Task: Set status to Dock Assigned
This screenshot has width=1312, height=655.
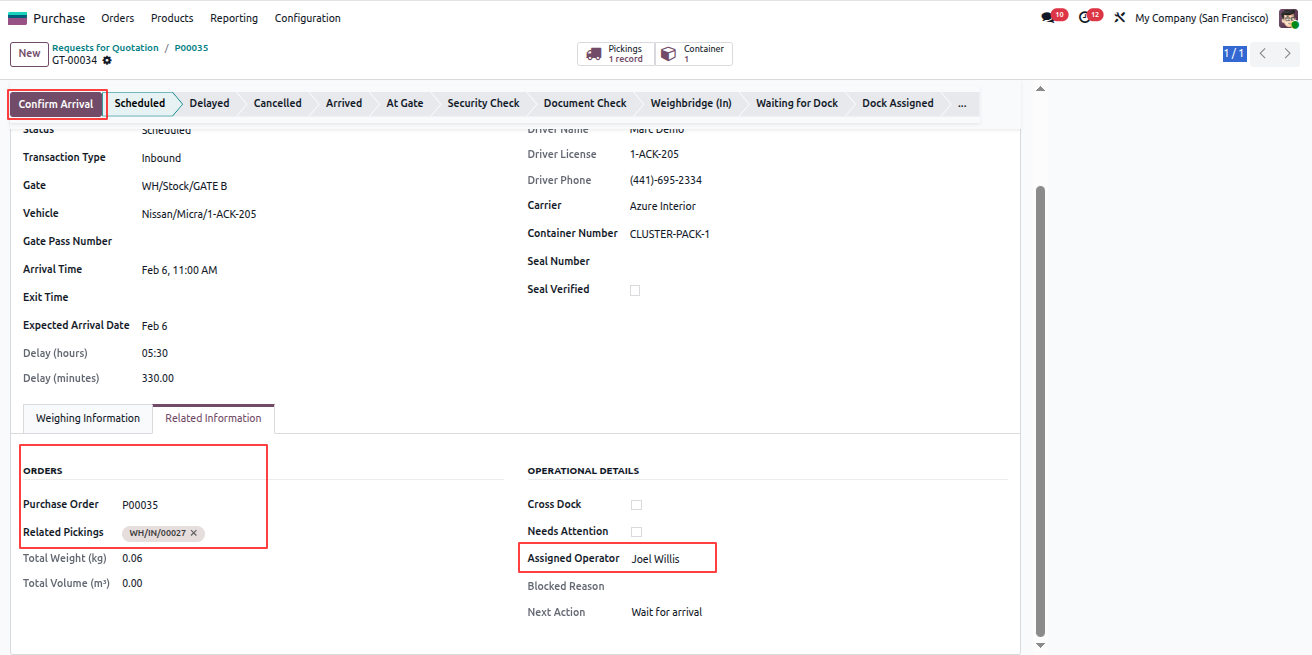Action: point(898,104)
